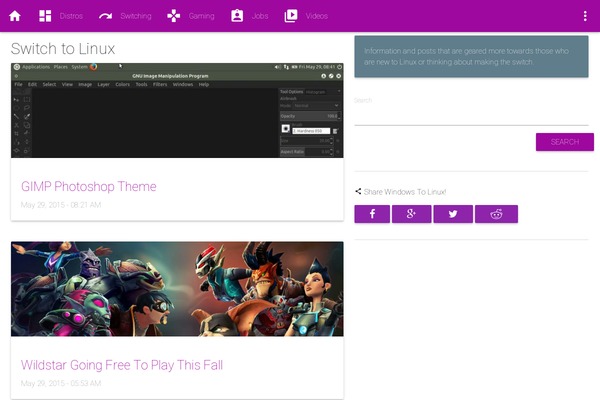This screenshot has height=400, width=600.
Task: Open the Videos menu item
Action: 316,16
